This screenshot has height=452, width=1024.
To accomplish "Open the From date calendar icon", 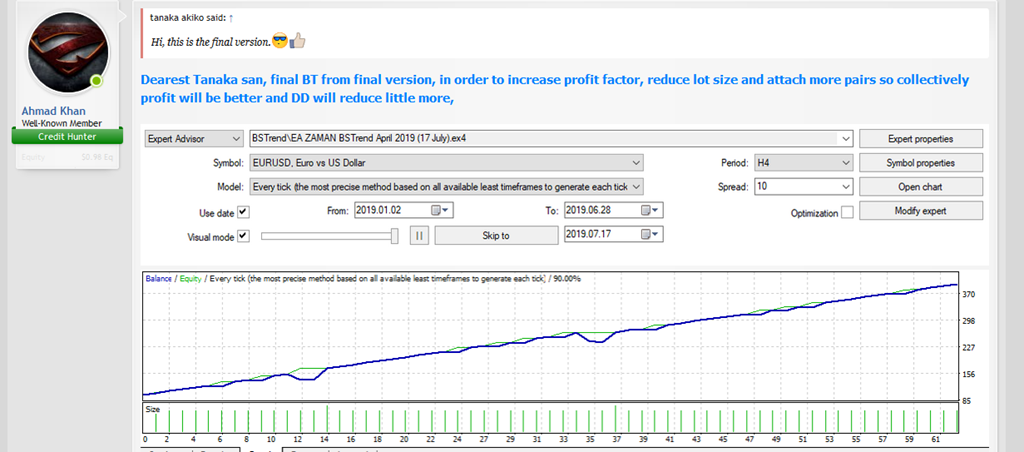I will (440, 210).
